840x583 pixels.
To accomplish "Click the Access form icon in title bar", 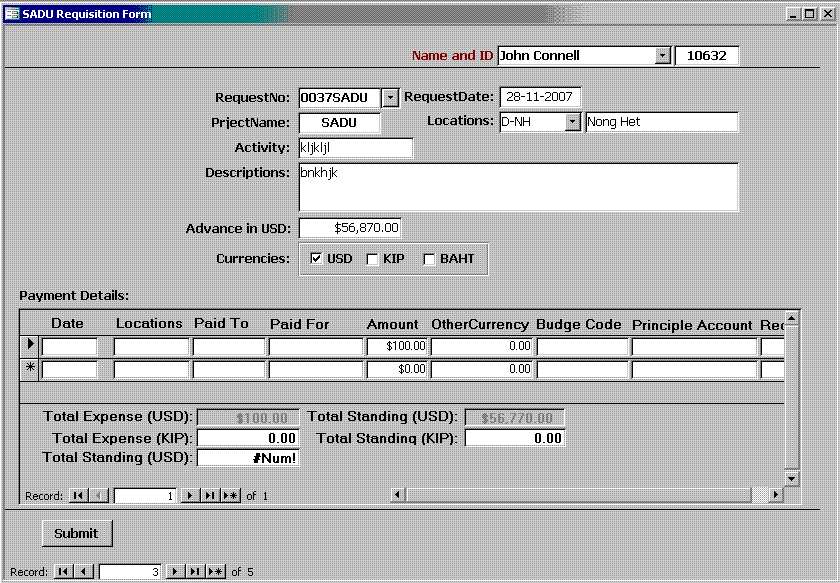I will point(13,14).
